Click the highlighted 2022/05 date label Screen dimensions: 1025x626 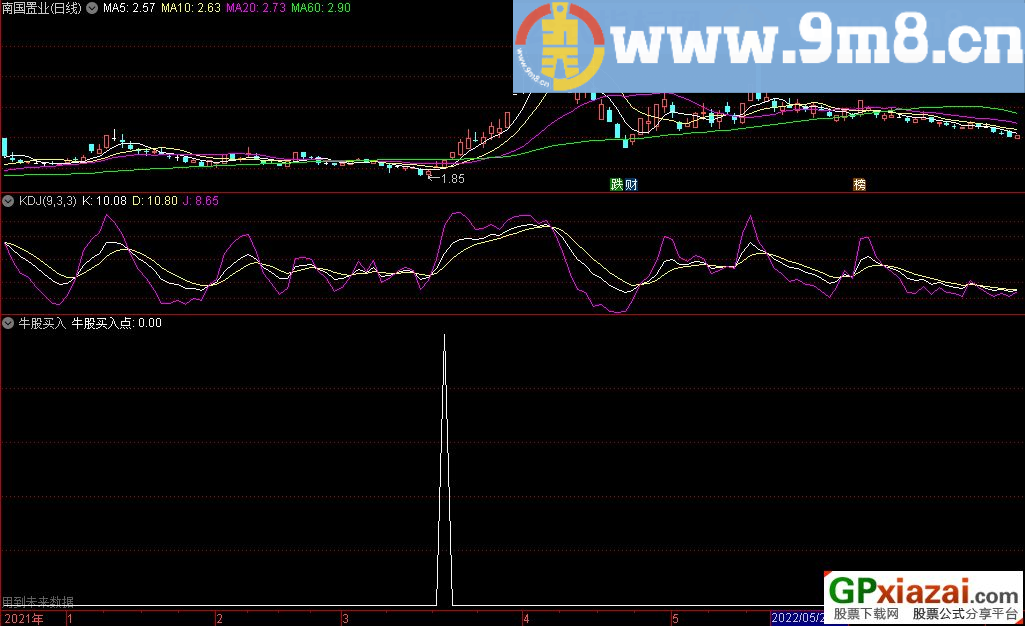click(798, 618)
